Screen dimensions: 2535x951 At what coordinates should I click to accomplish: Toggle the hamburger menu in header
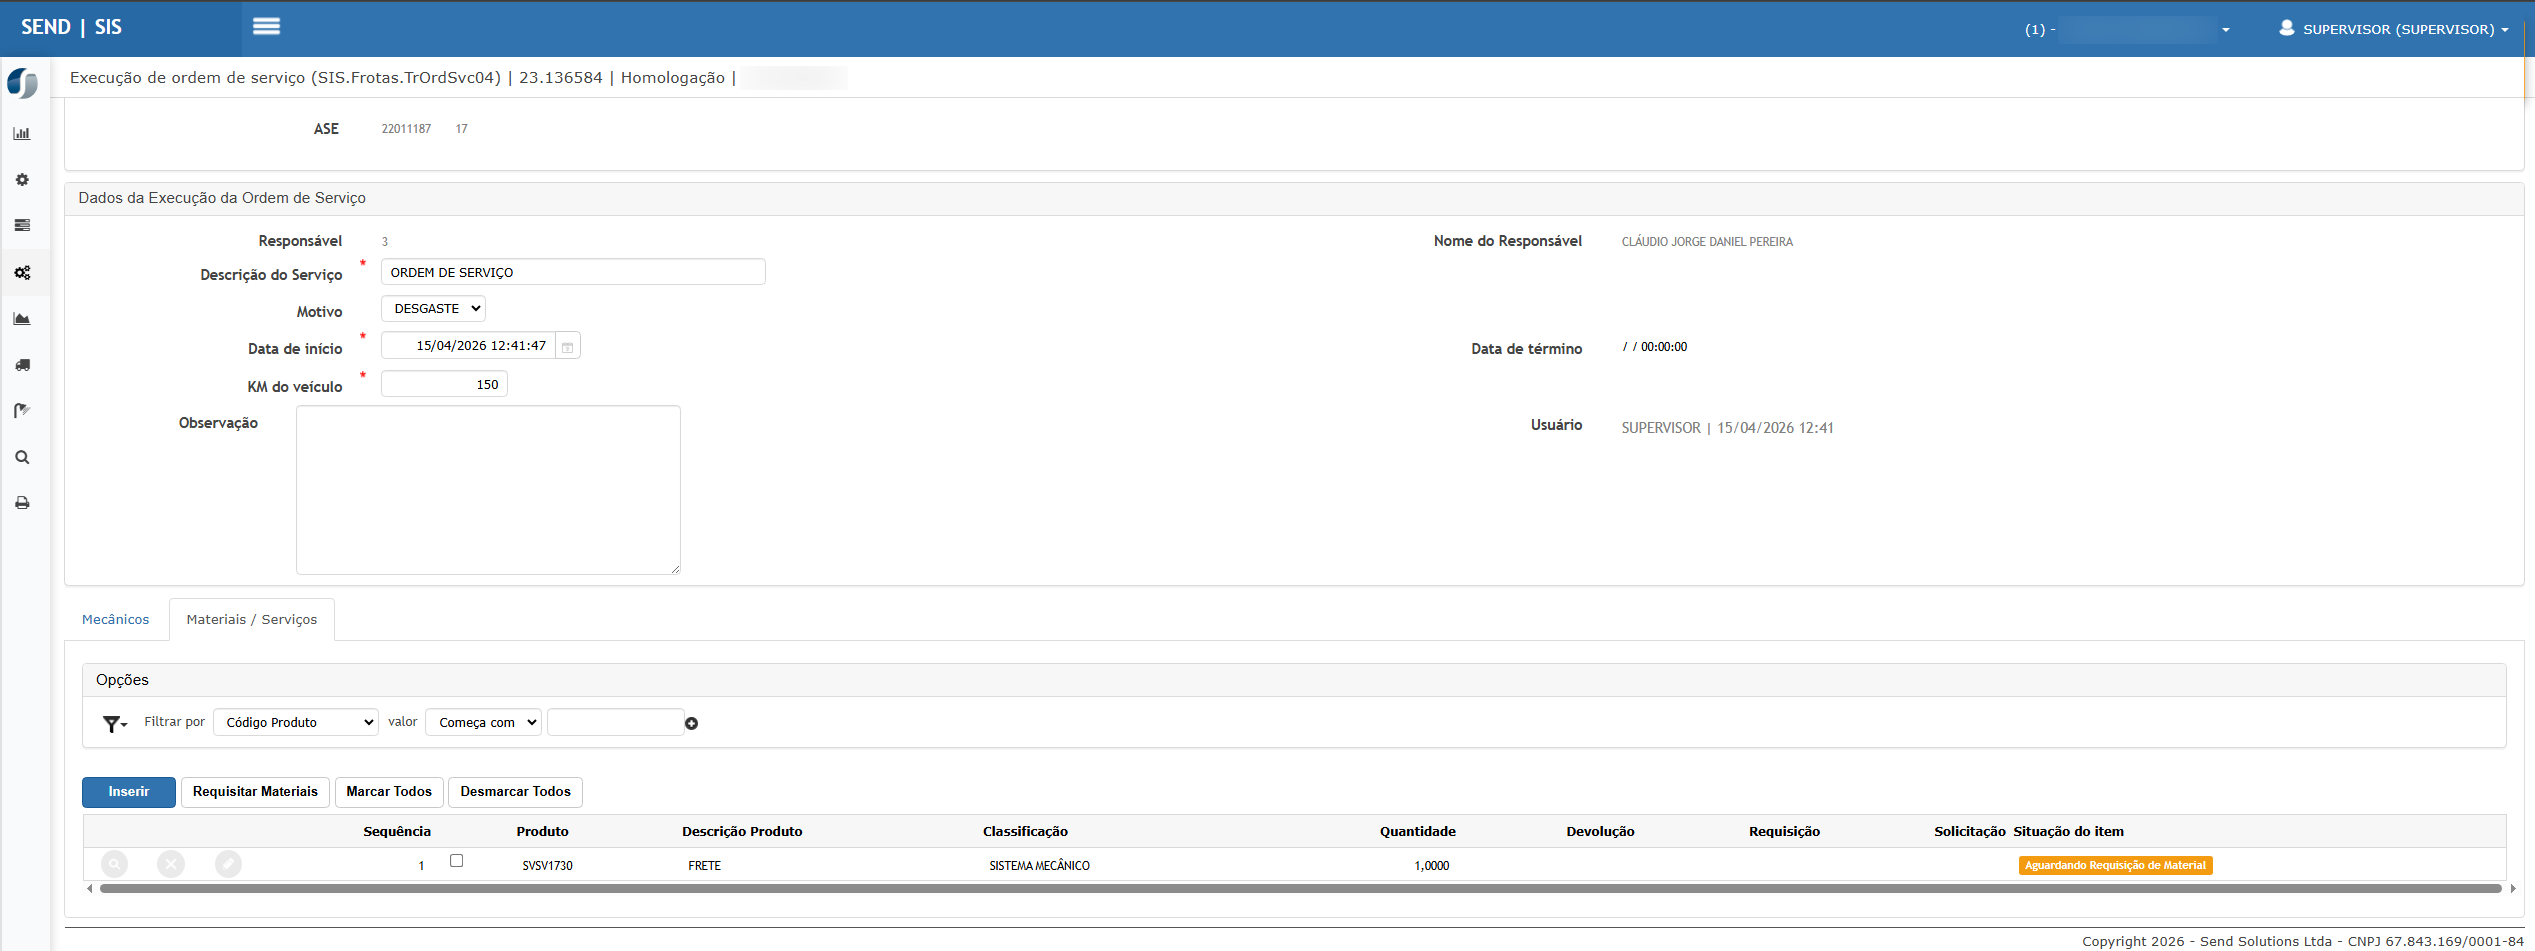266,27
